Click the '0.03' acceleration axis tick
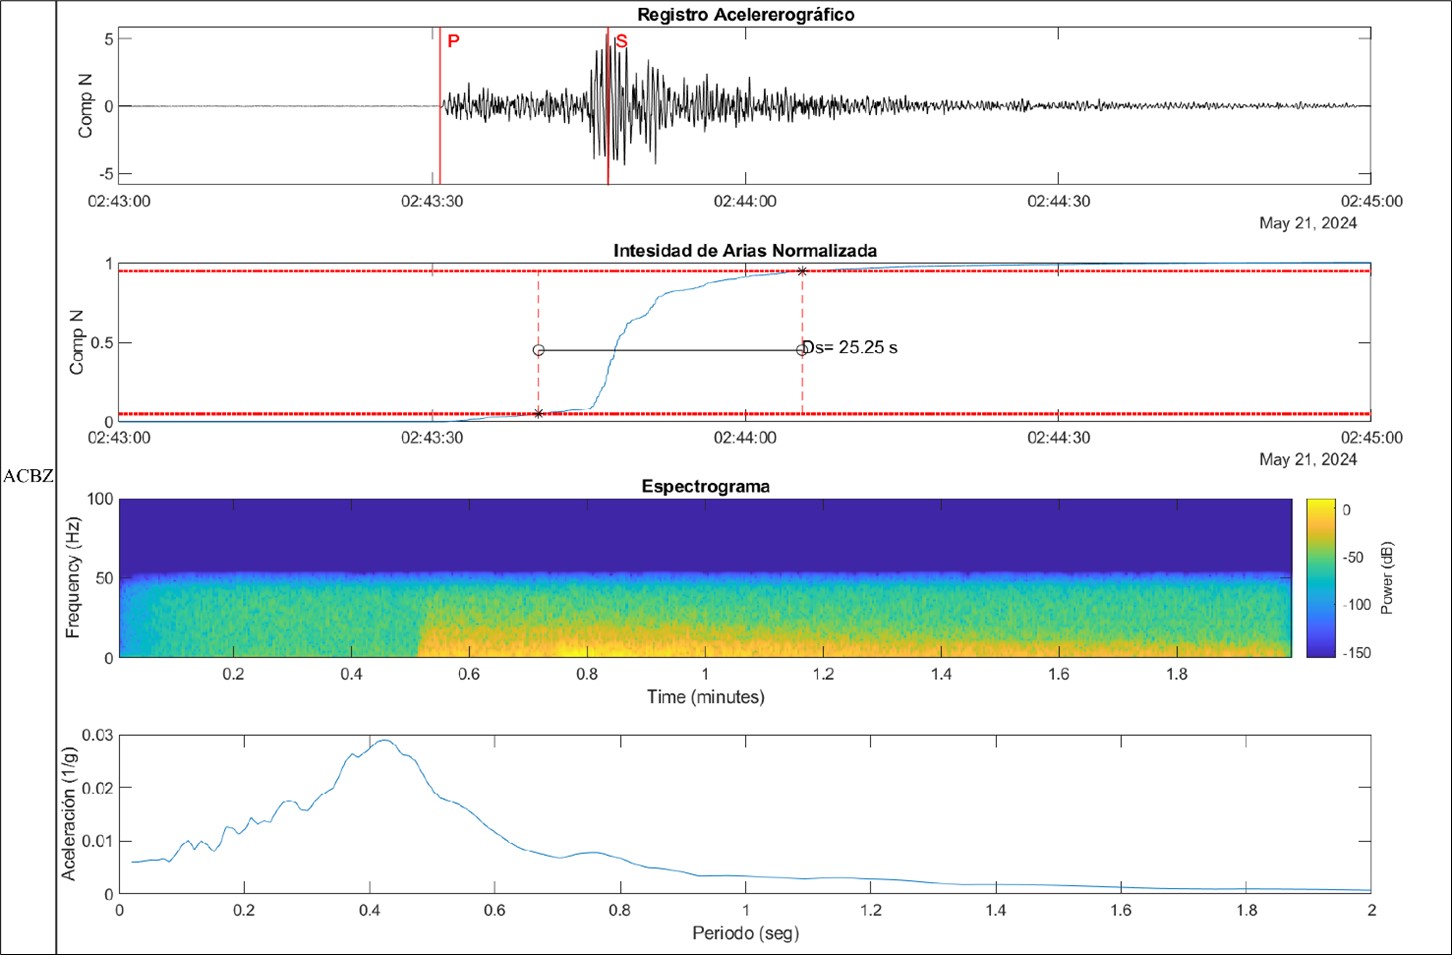Screen dimensions: 1452x955 [x=98, y=735]
